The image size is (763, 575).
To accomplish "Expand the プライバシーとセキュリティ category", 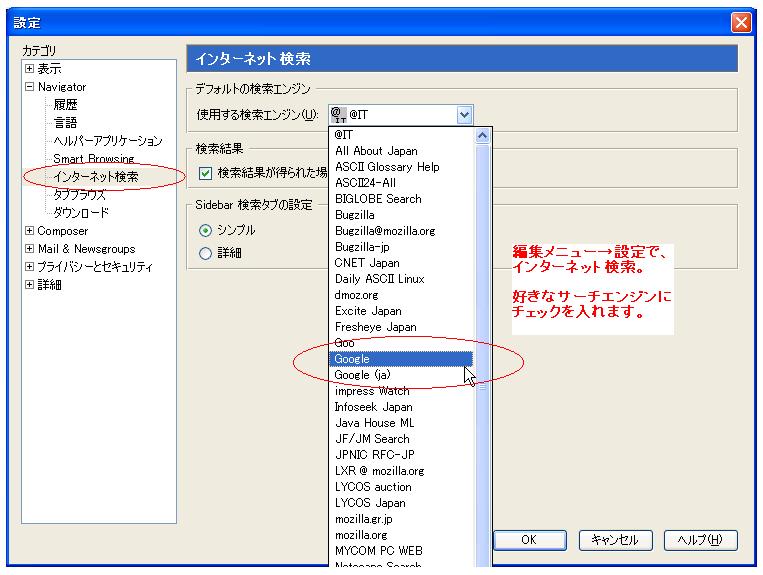I will (x=29, y=267).
